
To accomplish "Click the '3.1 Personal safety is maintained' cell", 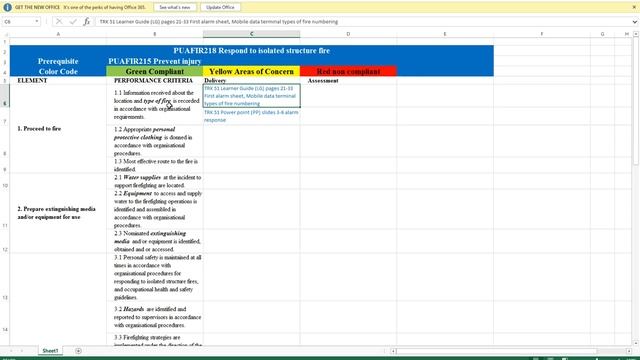I will (x=155, y=278).
